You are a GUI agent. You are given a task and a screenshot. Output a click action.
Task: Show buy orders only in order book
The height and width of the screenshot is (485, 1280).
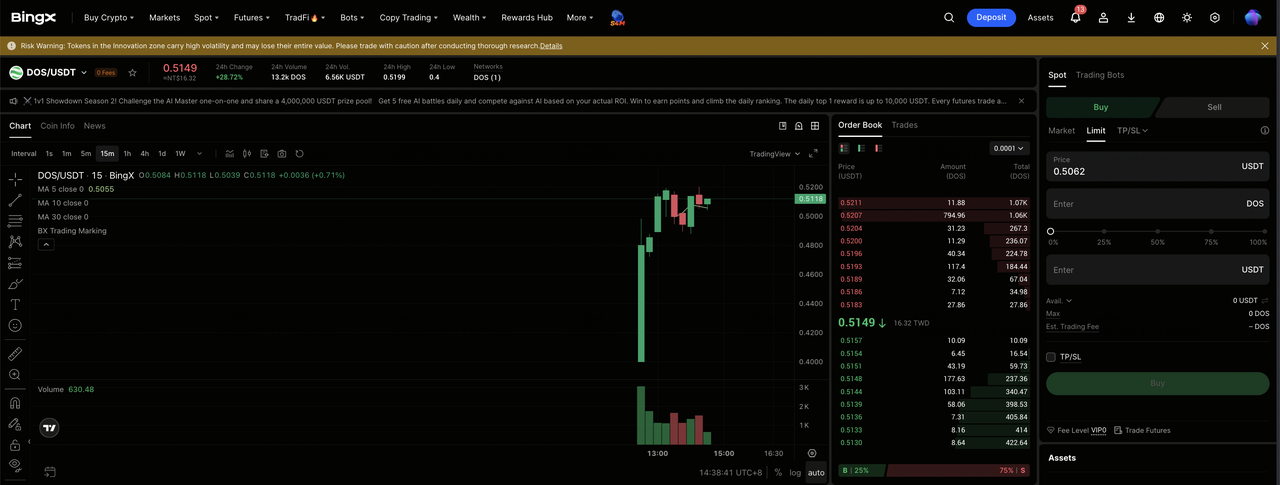[861, 148]
